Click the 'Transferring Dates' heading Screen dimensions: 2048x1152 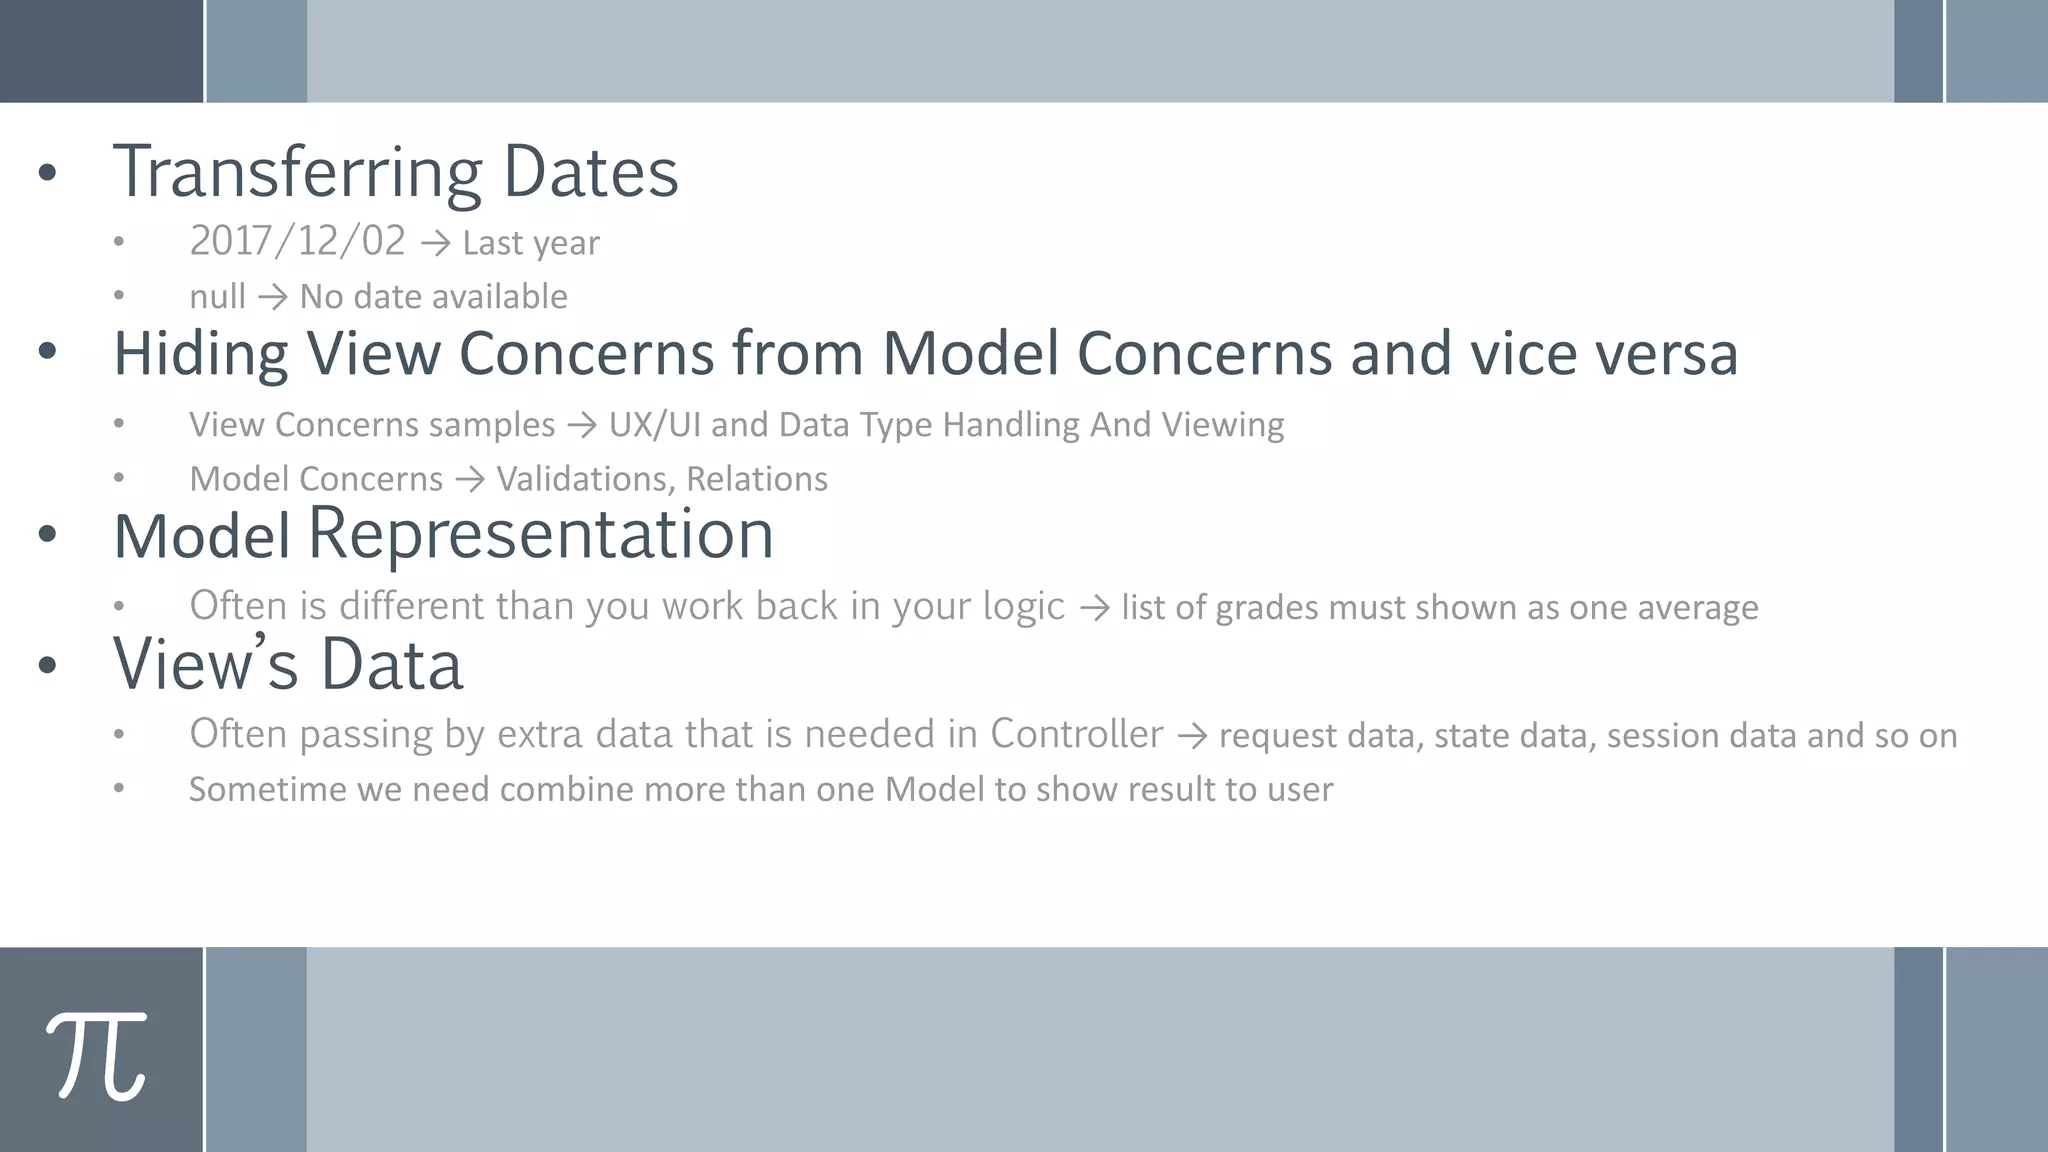tap(396, 172)
